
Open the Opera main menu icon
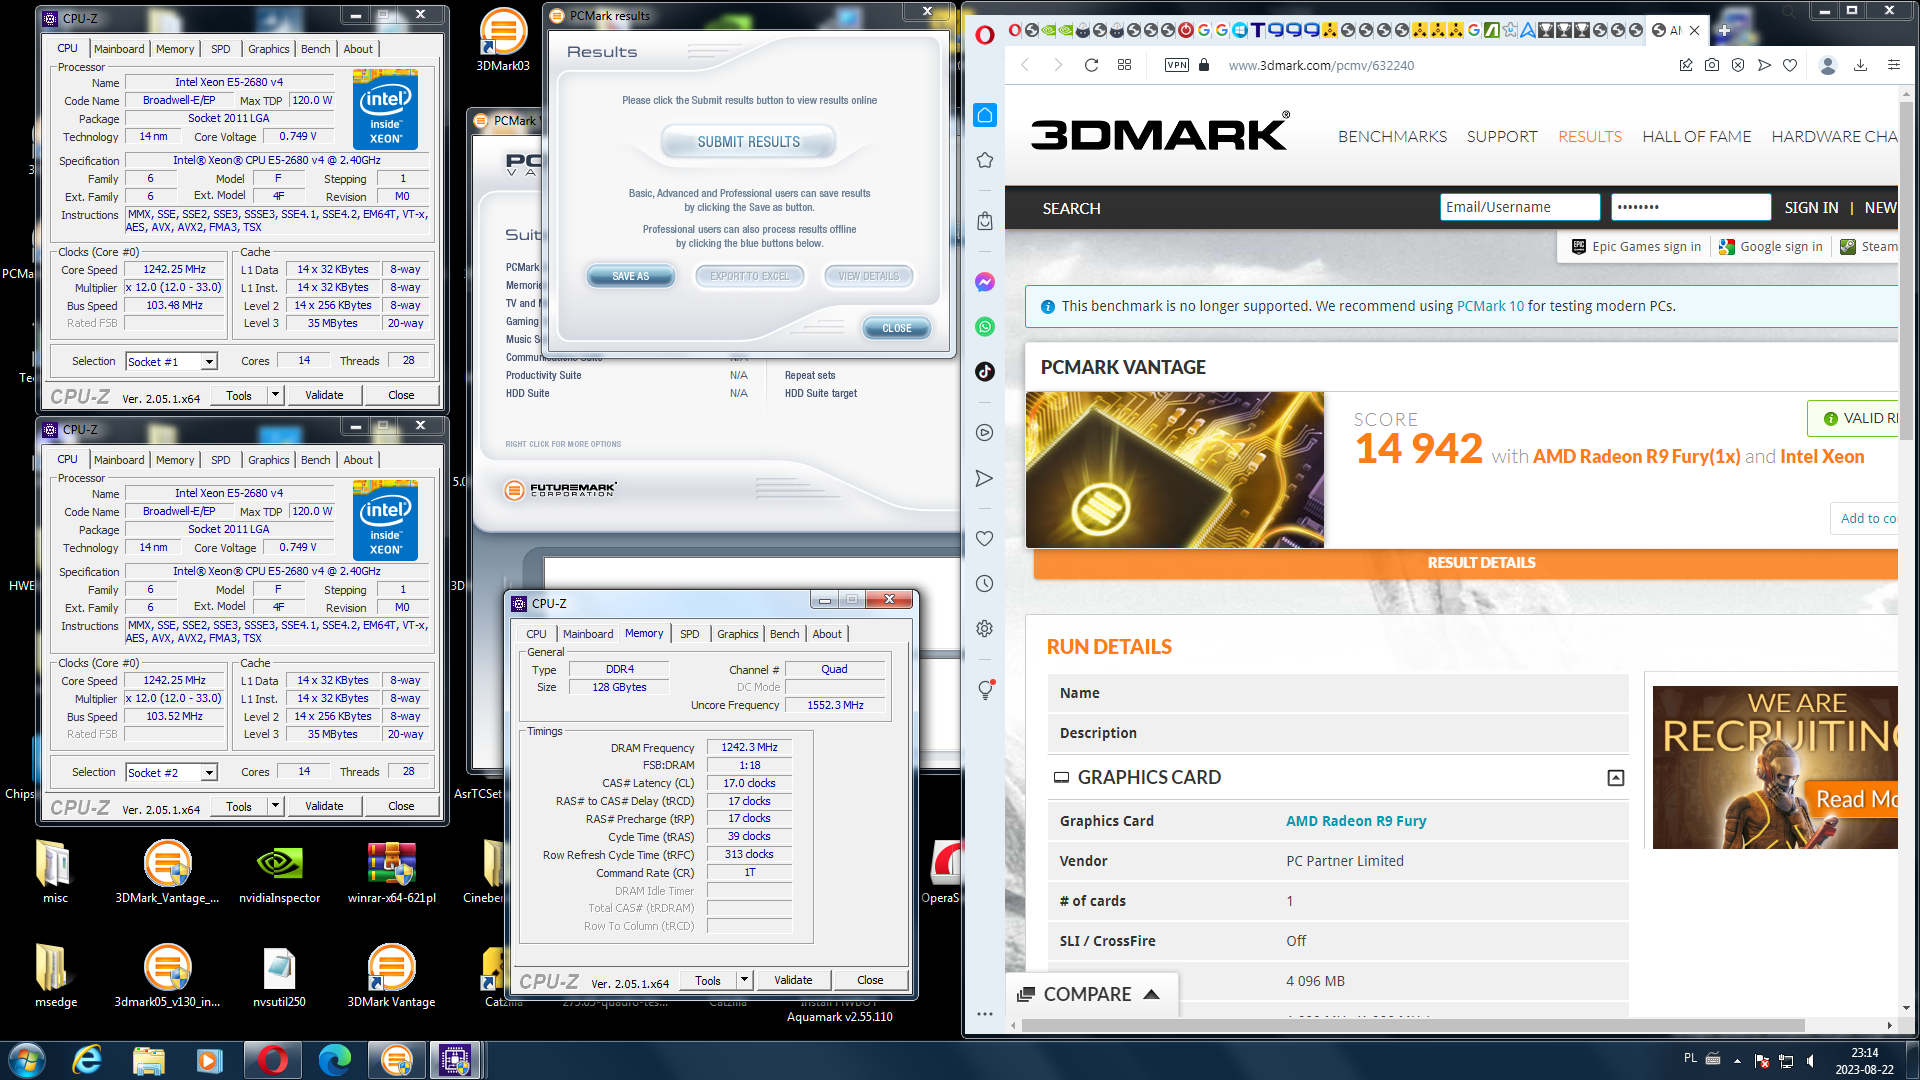[x=985, y=35]
